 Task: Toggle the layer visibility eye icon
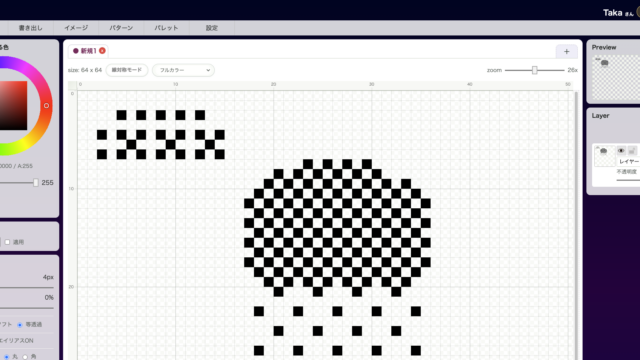click(621, 151)
